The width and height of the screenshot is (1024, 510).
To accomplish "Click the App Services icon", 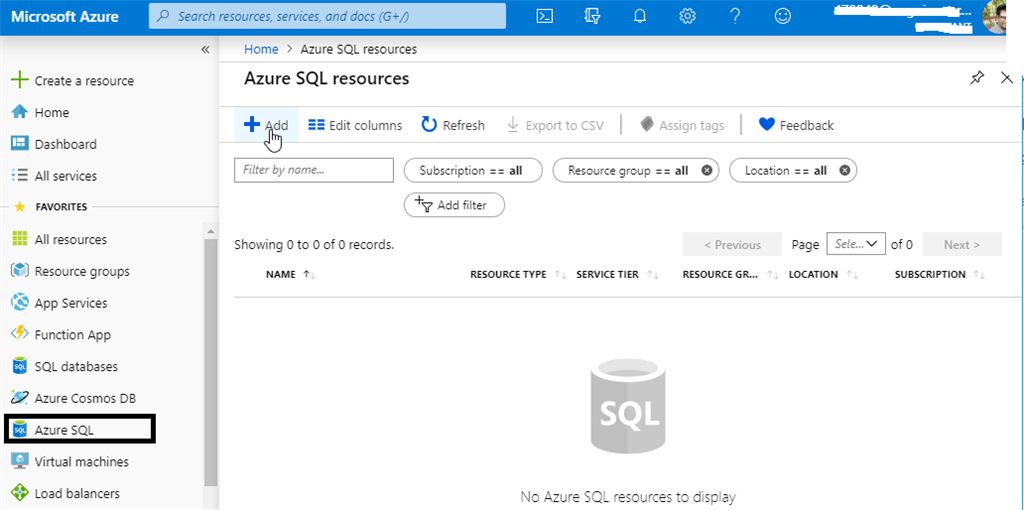I will [20, 302].
